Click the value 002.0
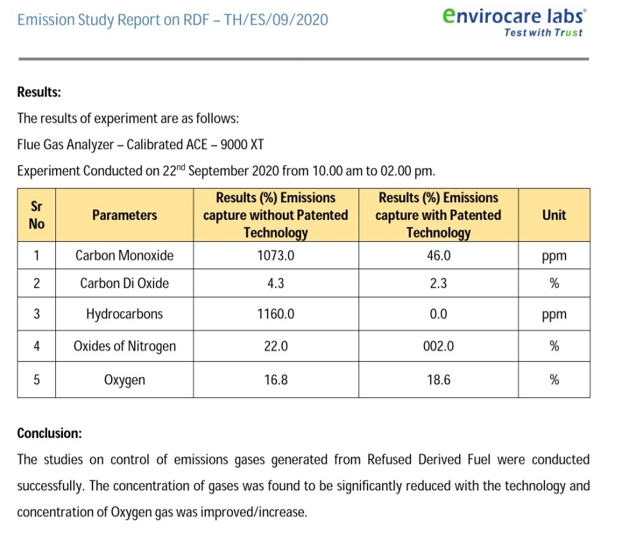The height and width of the screenshot is (553, 632). 439,346
